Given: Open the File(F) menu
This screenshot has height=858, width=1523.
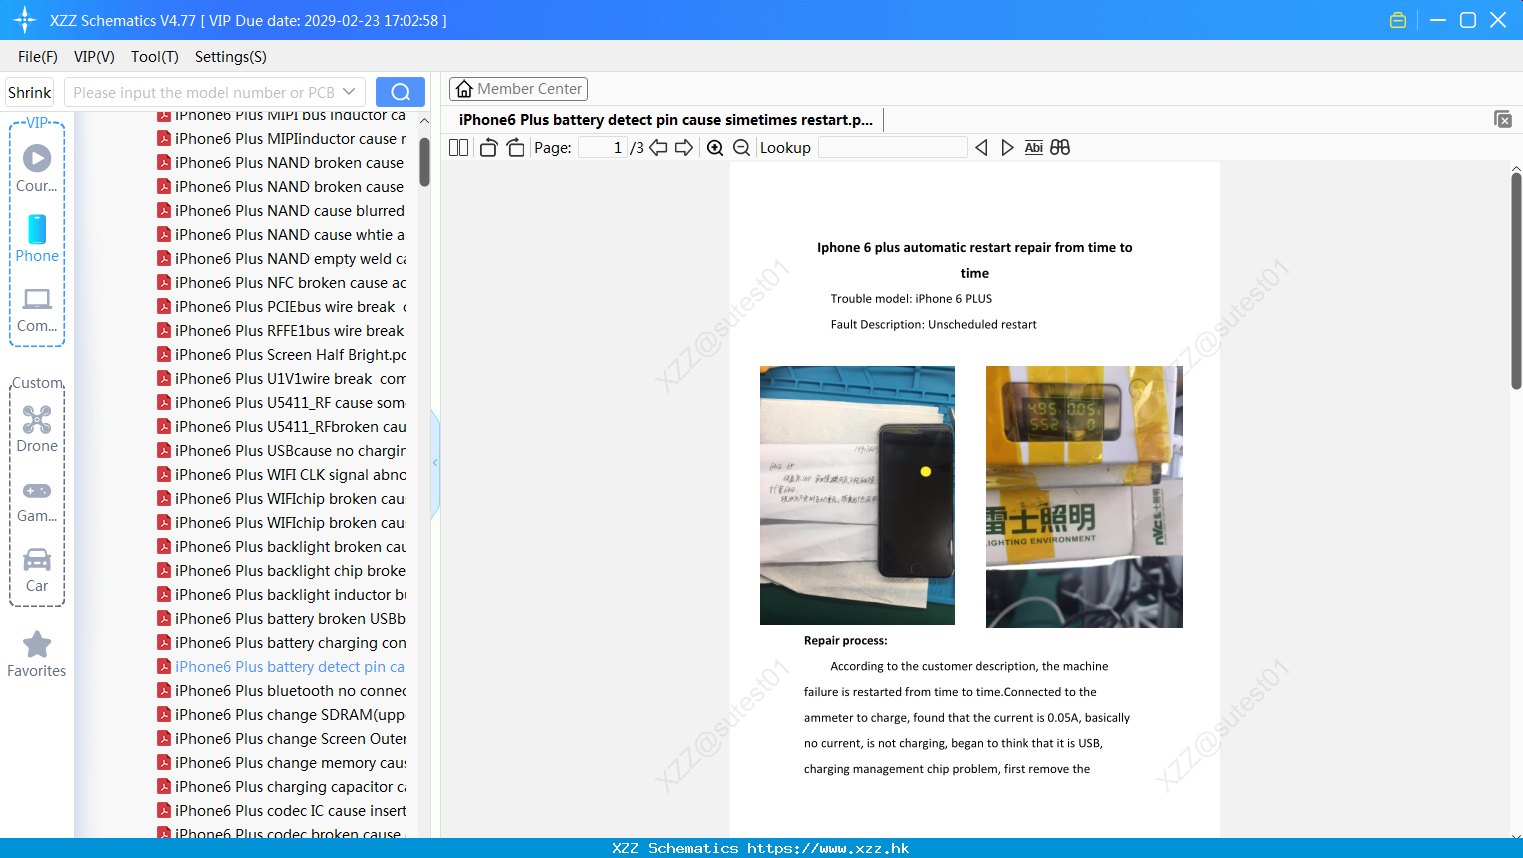Looking at the screenshot, I should 38,57.
